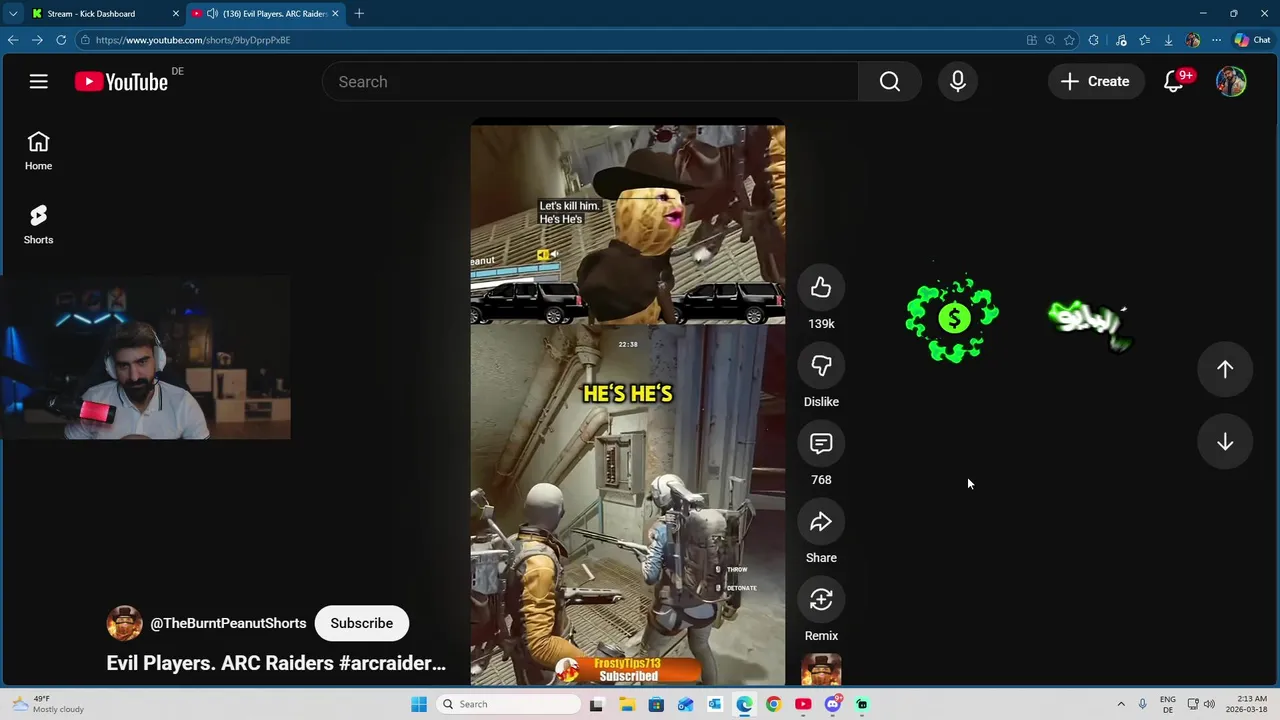
Task: Open Google Chrome from the taskbar
Action: point(773,704)
